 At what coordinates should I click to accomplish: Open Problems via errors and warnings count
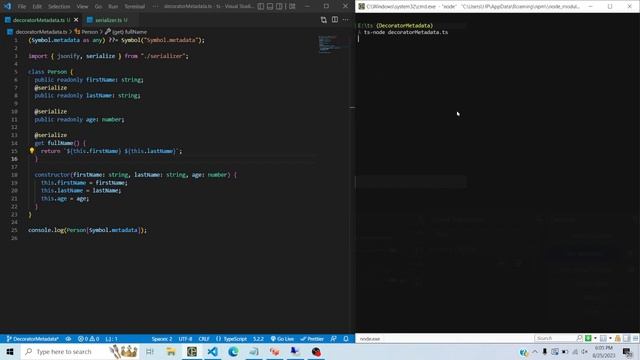[x=89, y=339]
